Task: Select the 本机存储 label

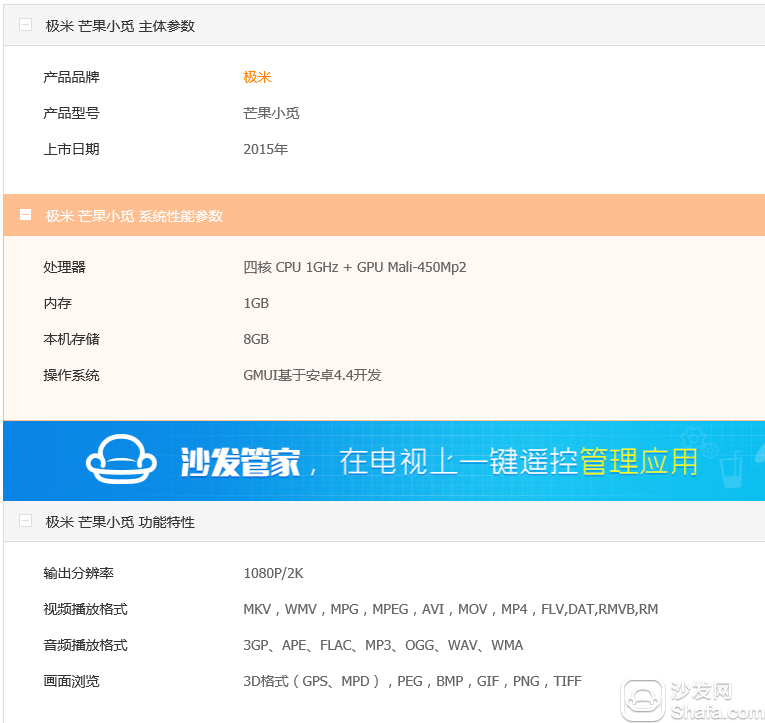Action: coord(71,339)
